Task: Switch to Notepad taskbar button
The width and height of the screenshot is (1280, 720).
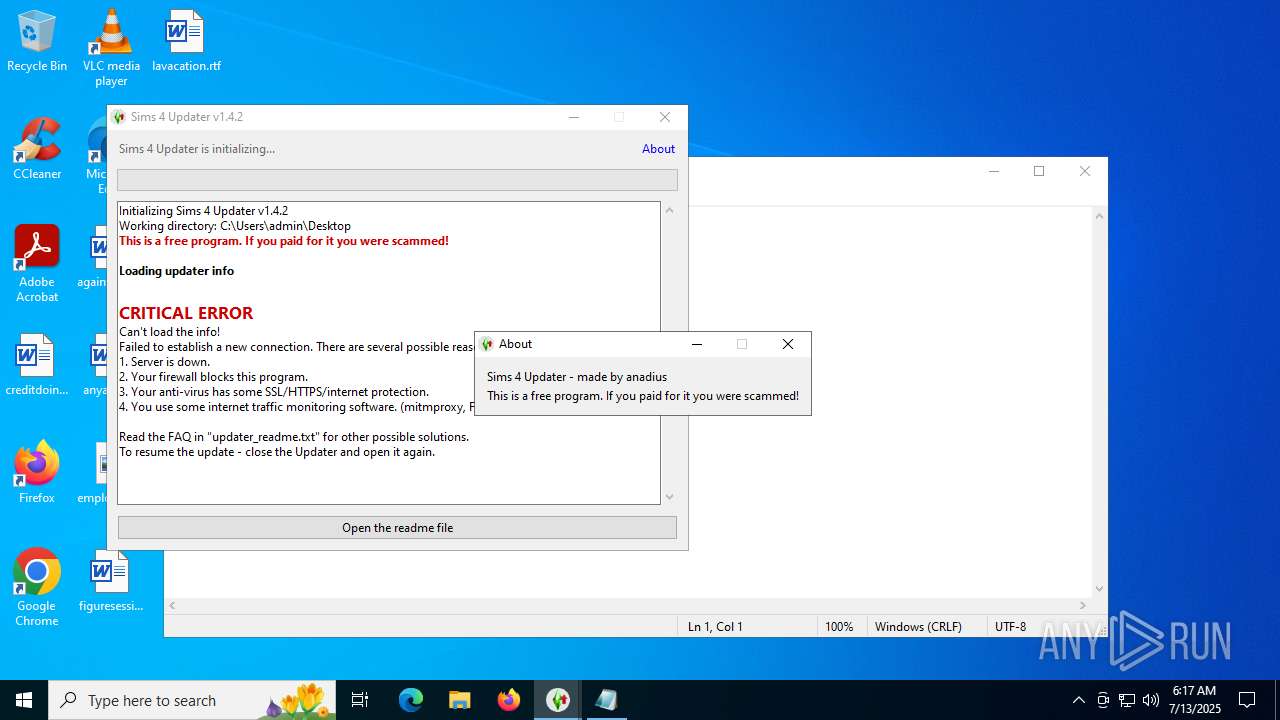Action: coord(606,700)
